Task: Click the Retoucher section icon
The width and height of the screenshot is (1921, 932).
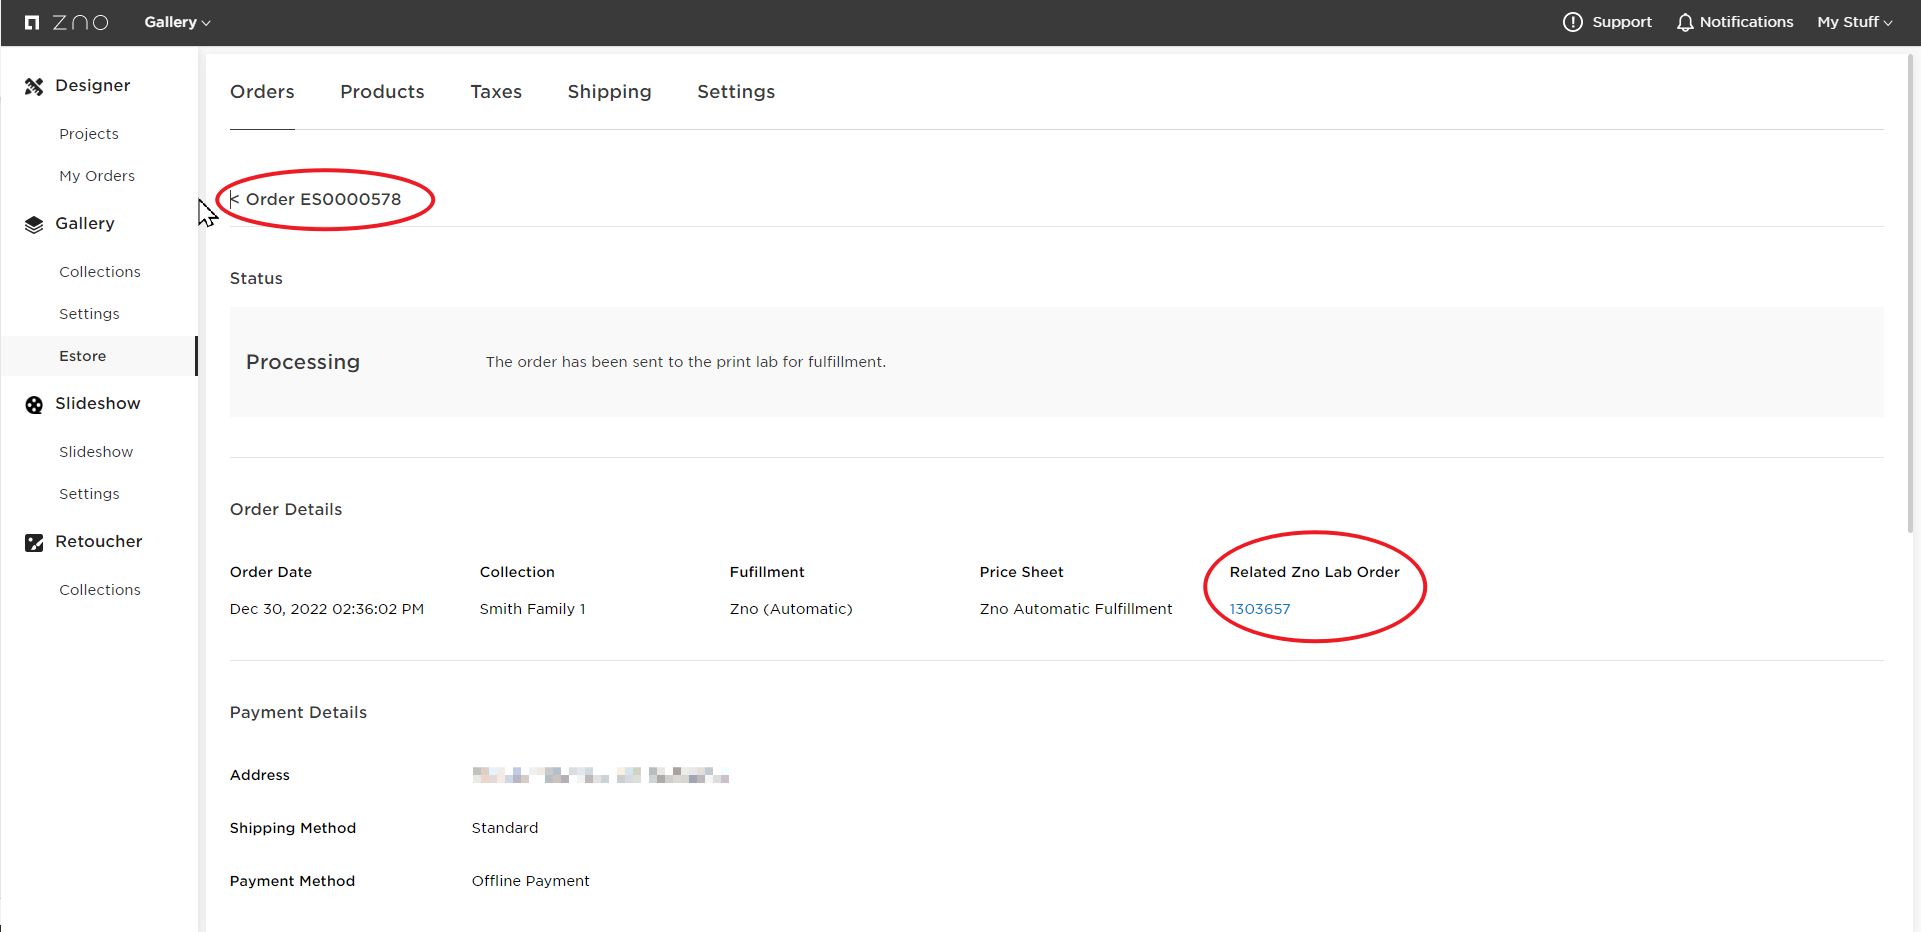Action: [x=34, y=543]
